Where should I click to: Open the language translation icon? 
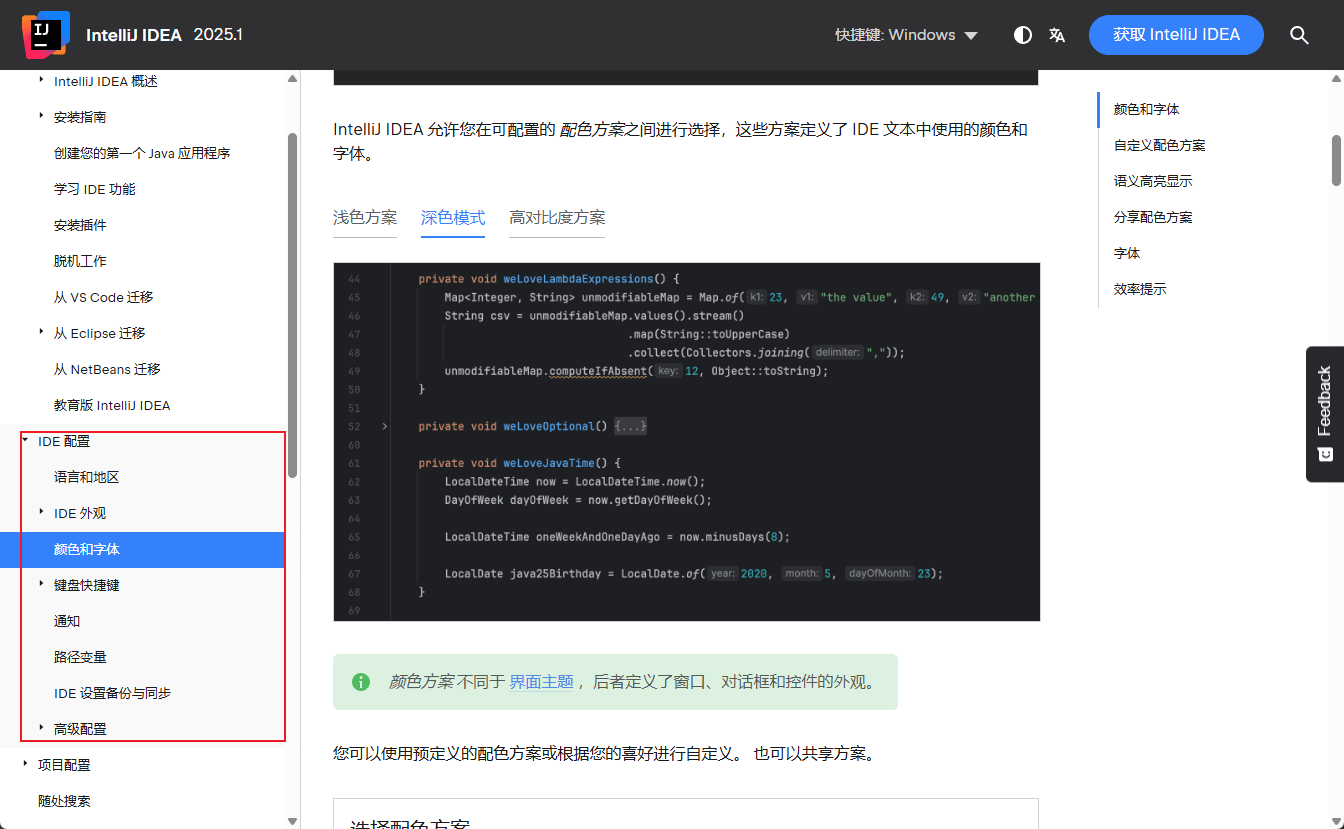point(1057,35)
